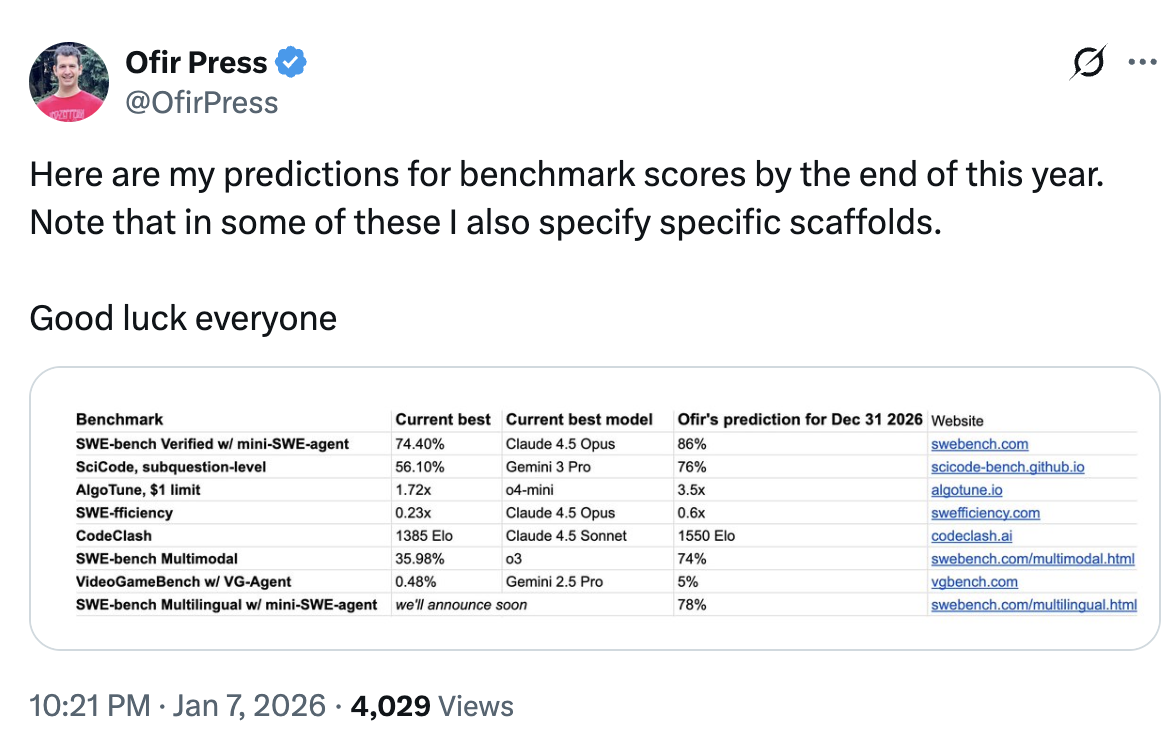Click the swefficiency.com website link
Viewport: 1174px width, 750px height.
(x=985, y=513)
